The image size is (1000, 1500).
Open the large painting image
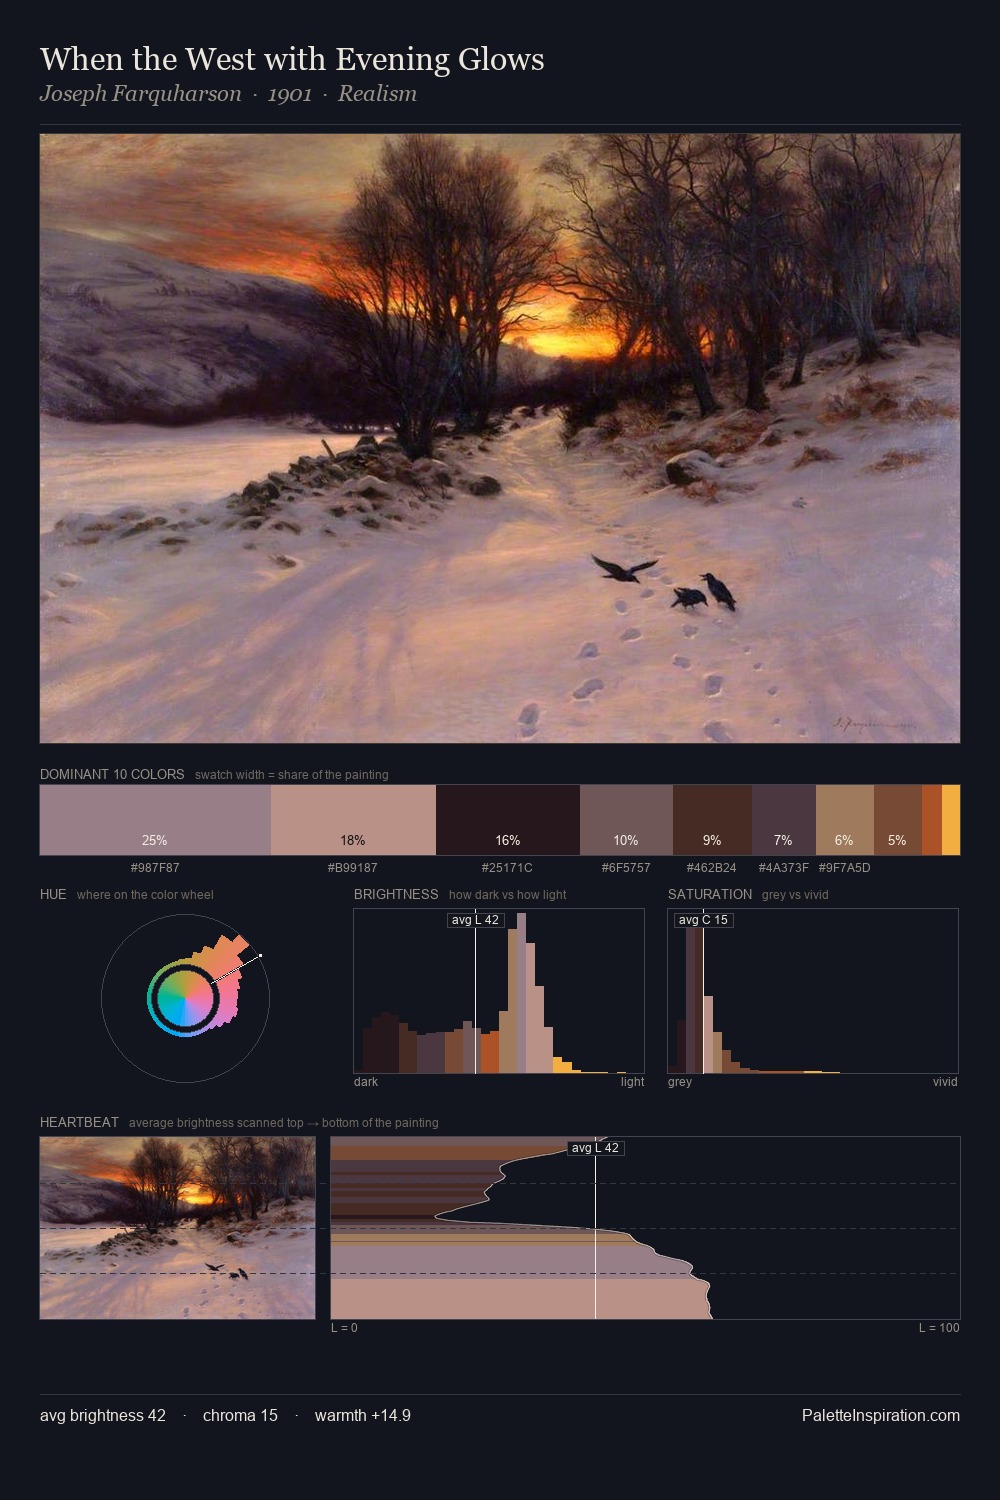[500, 438]
